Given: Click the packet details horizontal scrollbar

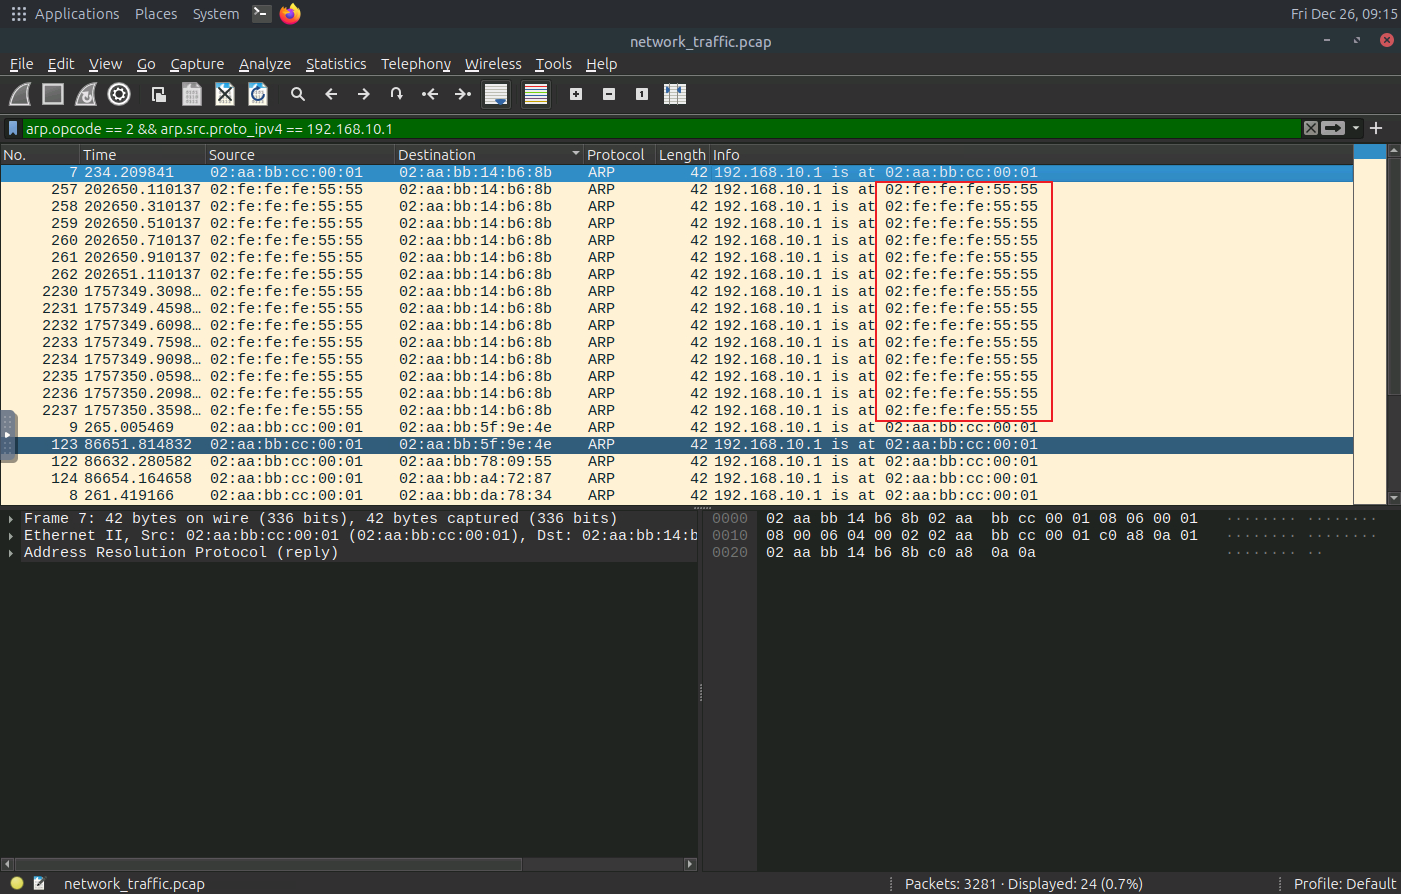Looking at the screenshot, I should [268, 864].
